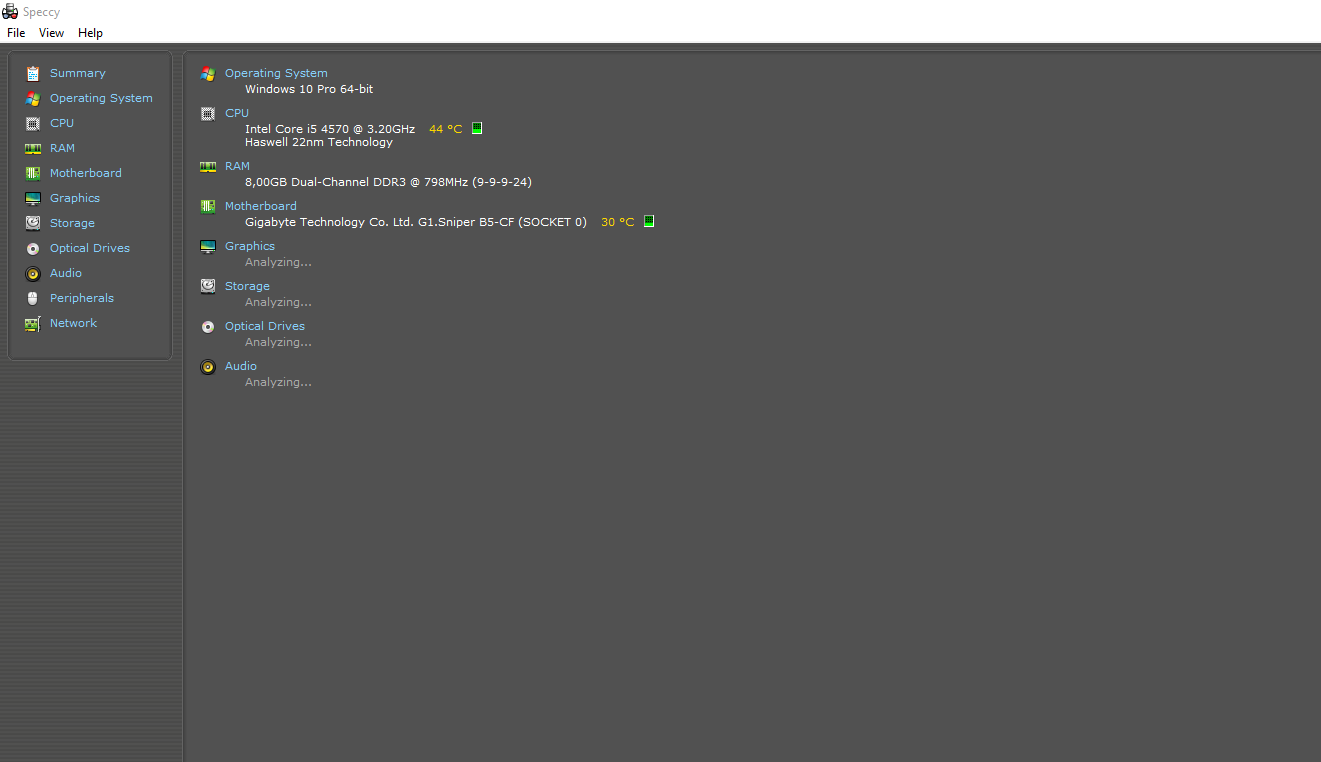Viewport: 1321px width, 762px height.
Task: Click the CPU chip icon in summary pane
Action: click(208, 113)
